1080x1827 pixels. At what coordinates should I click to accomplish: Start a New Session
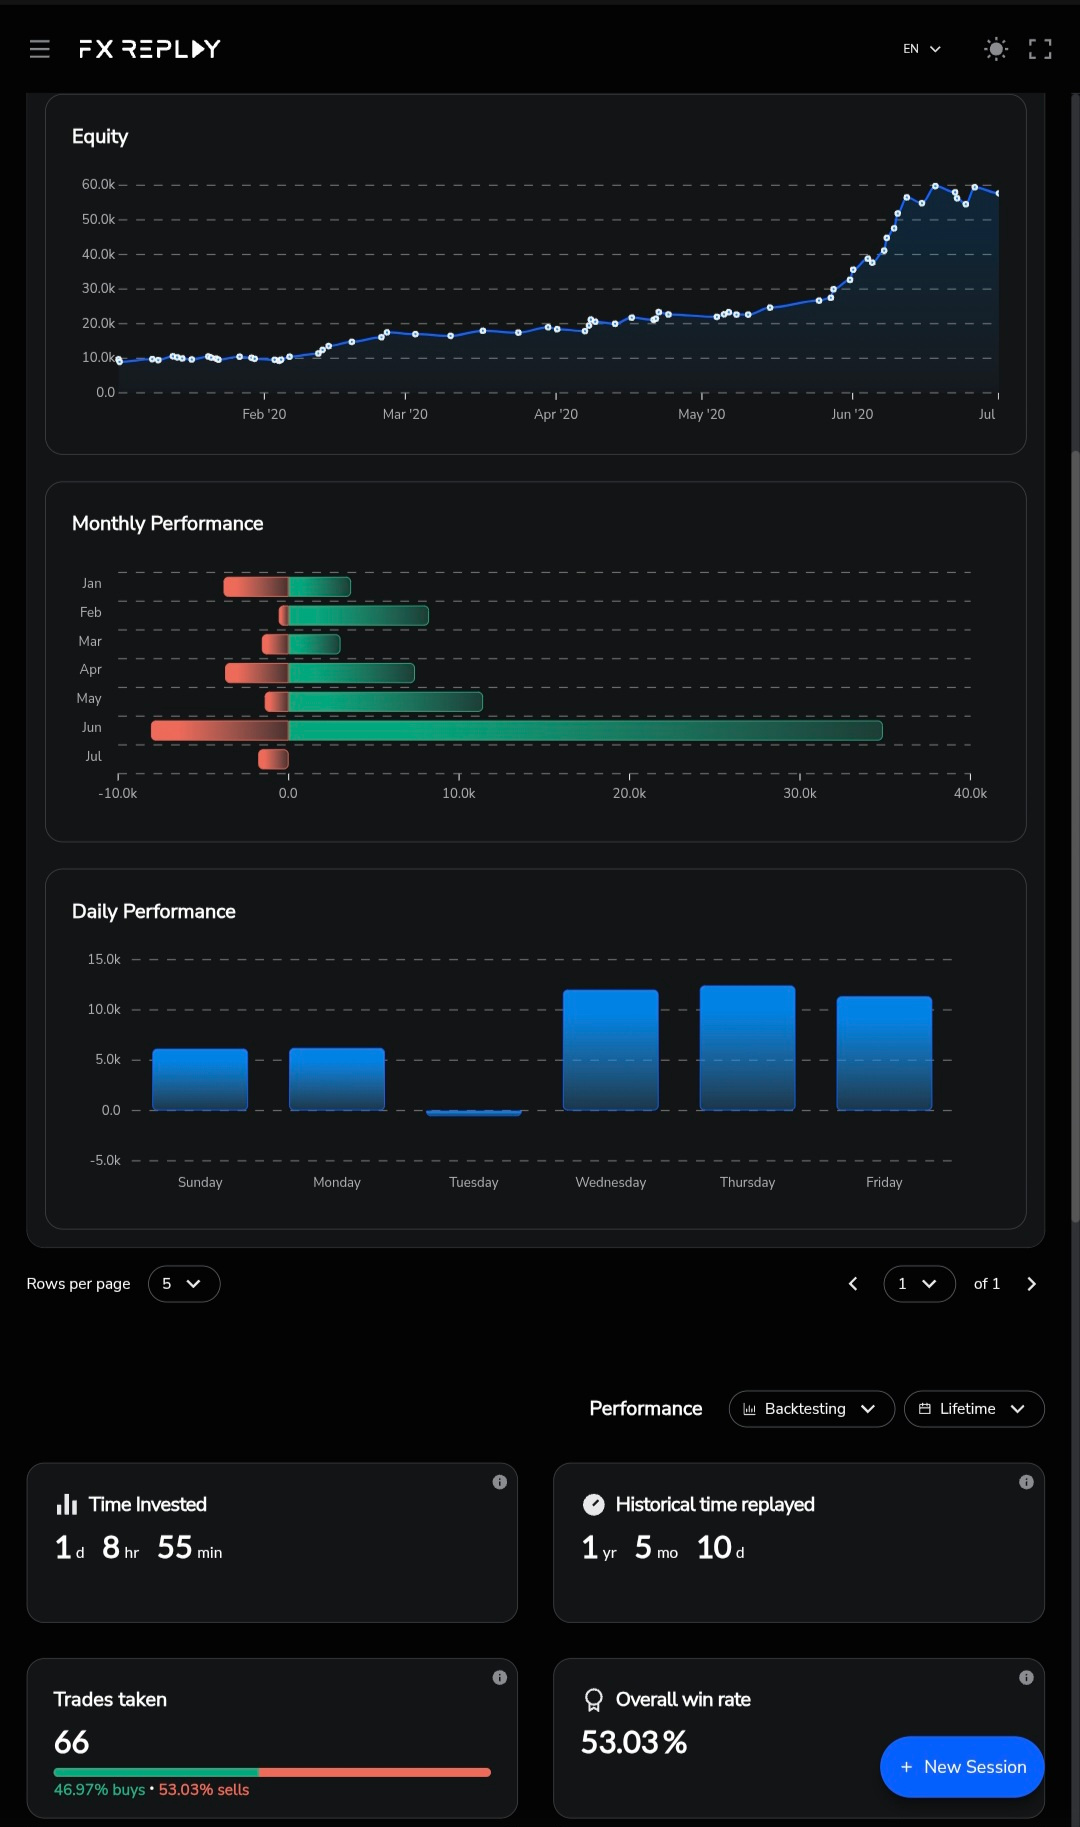tap(962, 1767)
